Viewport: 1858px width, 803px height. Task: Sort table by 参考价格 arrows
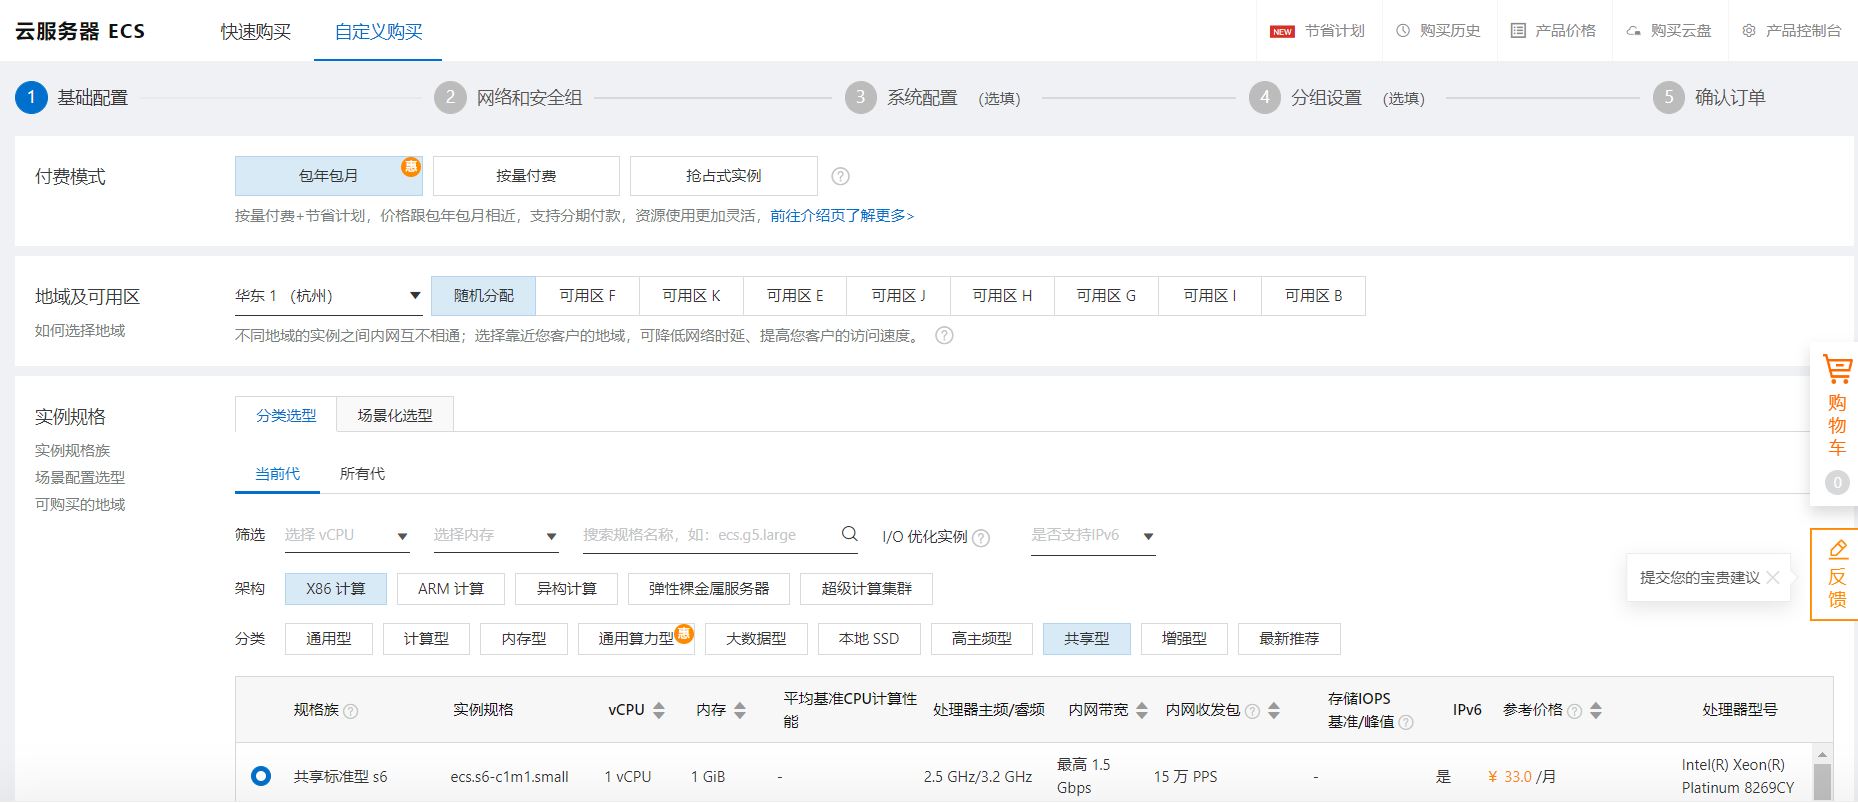(x=1596, y=710)
